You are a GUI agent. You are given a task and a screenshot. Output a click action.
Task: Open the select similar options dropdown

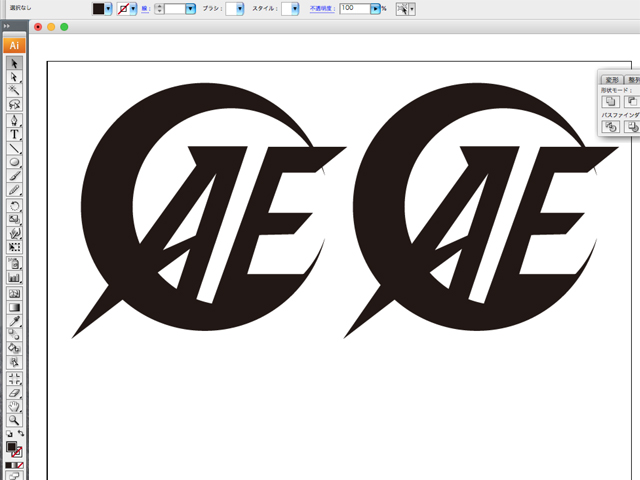[x=412, y=9]
